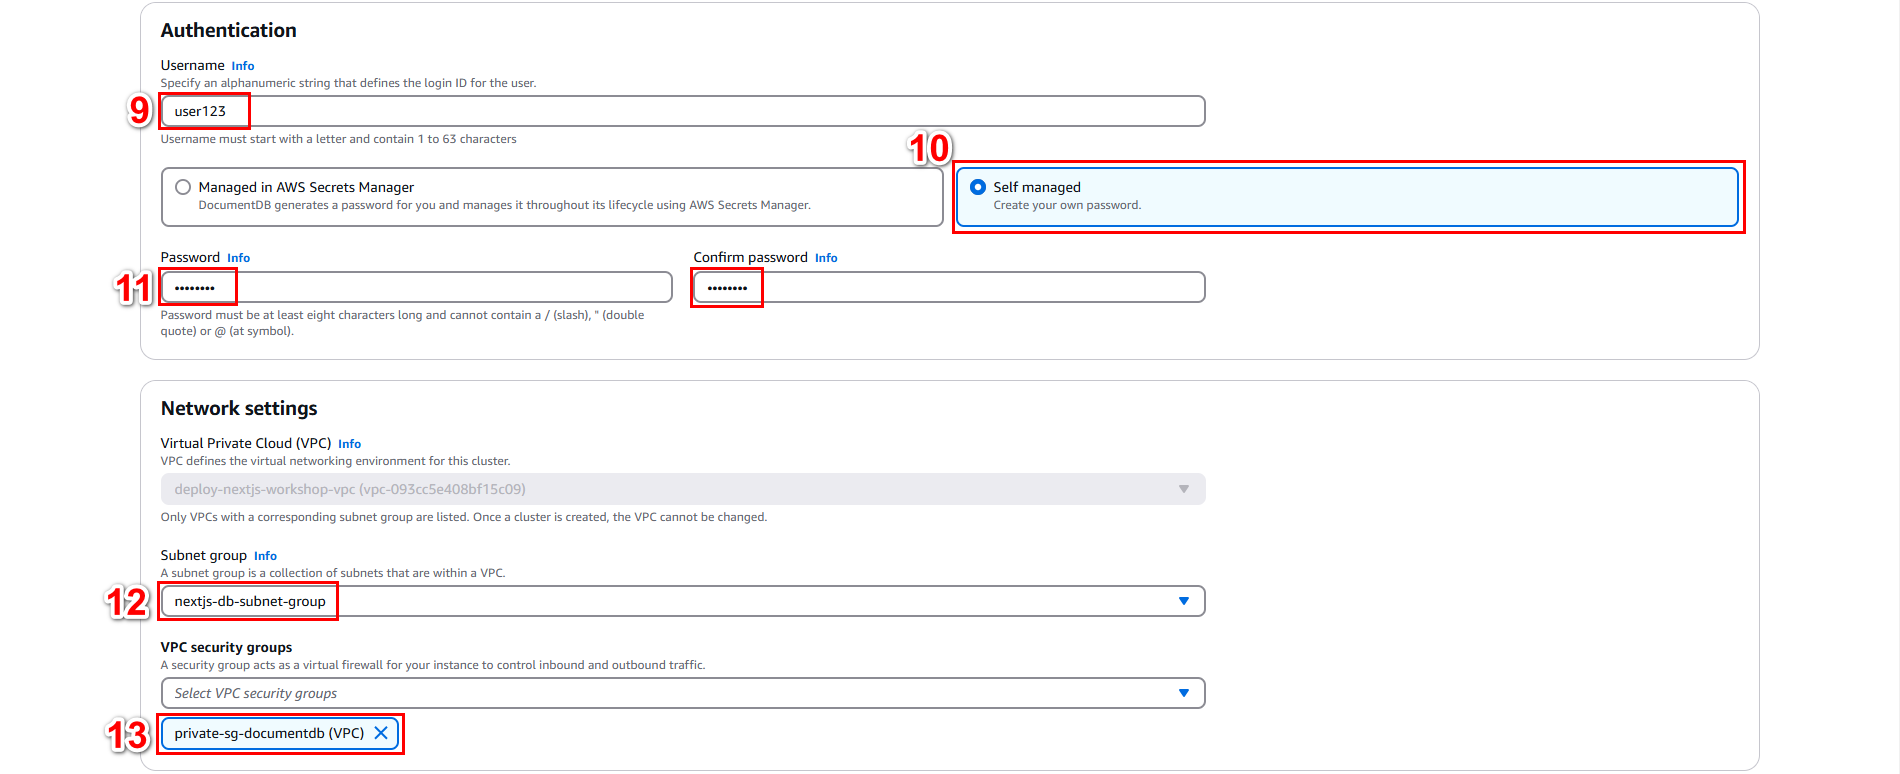Open the Subnet group dropdown
Image resolution: width=1900 pixels, height=774 pixels.
pyautogui.click(x=682, y=601)
